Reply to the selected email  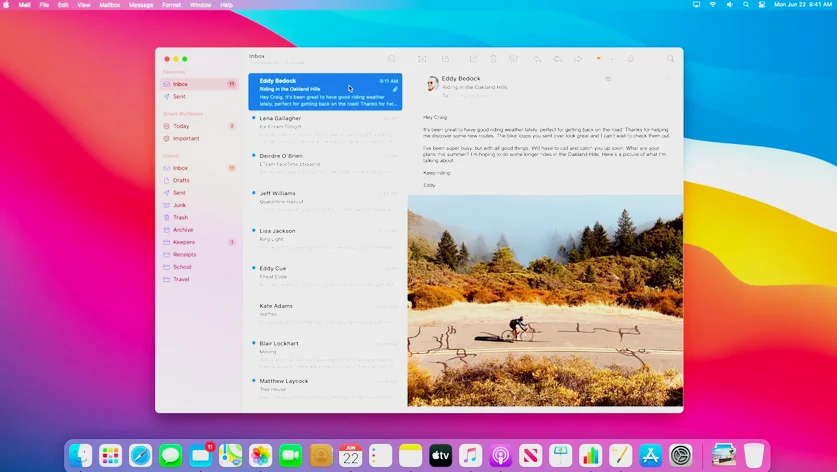[537, 59]
